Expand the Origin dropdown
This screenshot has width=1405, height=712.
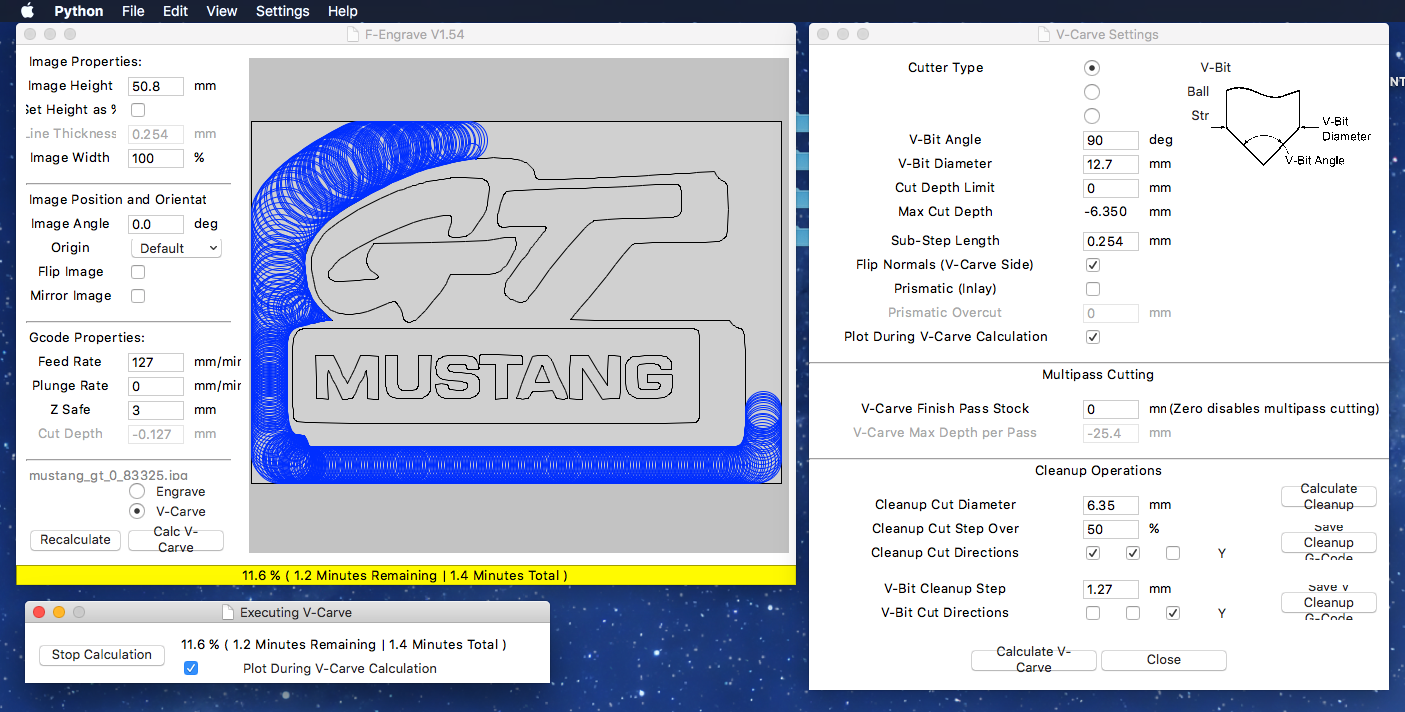(176, 248)
